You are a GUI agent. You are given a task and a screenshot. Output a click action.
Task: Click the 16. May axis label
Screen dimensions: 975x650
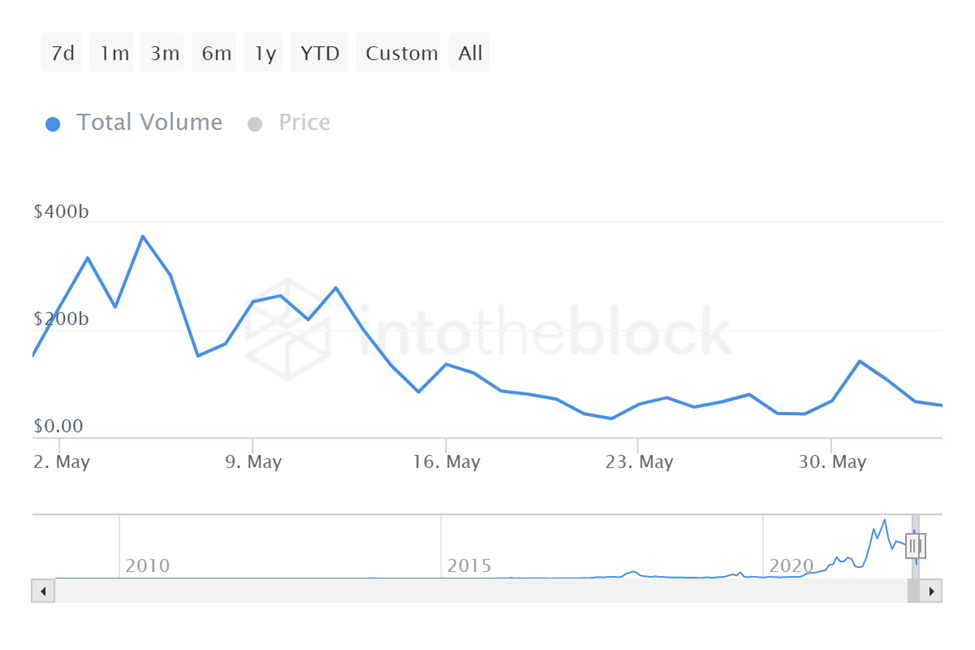coord(446,462)
